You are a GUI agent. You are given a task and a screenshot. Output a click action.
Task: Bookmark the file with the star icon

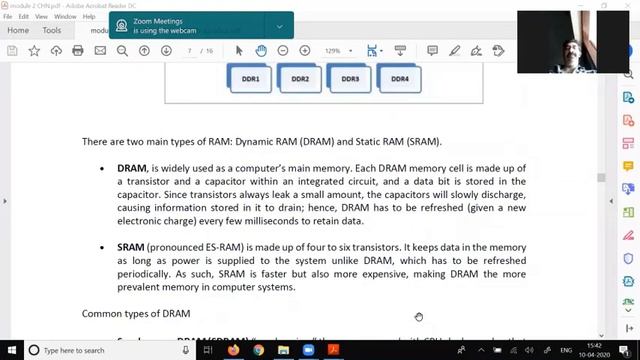pyautogui.click(x=34, y=51)
